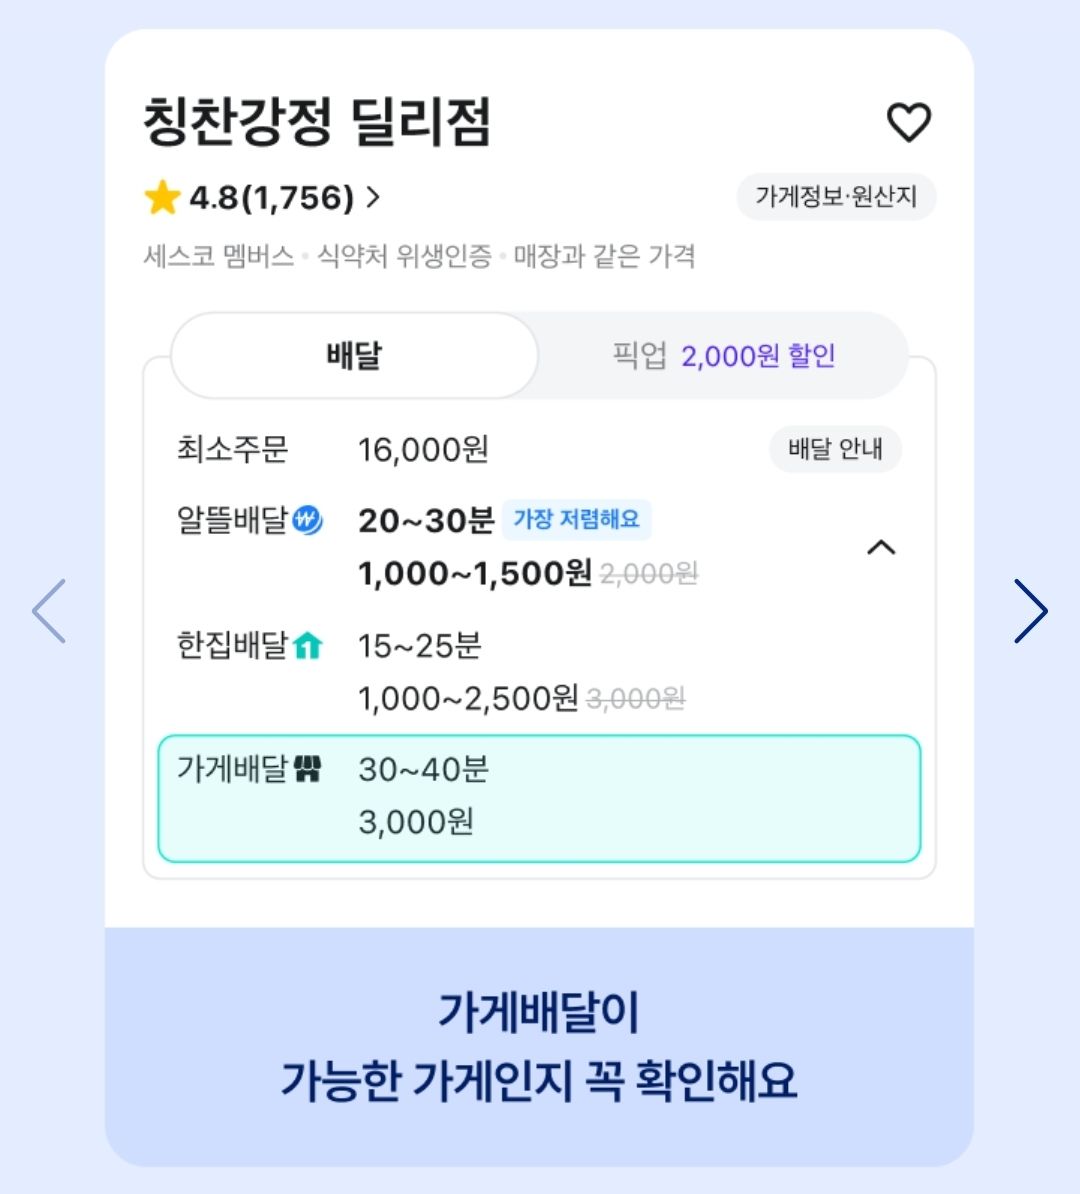Switch to the 픽업 2,000원 할인 tab
The height and width of the screenshot is (1194, 1080).
coord(723,356)
